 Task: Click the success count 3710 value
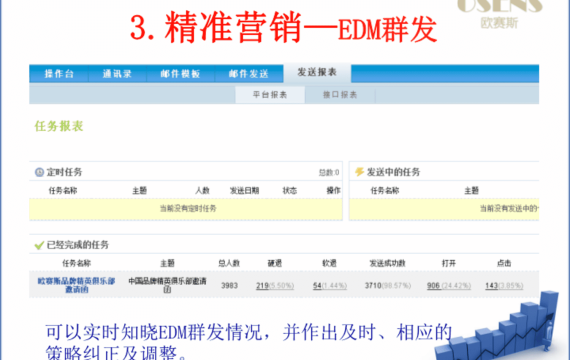coord(373,286)
